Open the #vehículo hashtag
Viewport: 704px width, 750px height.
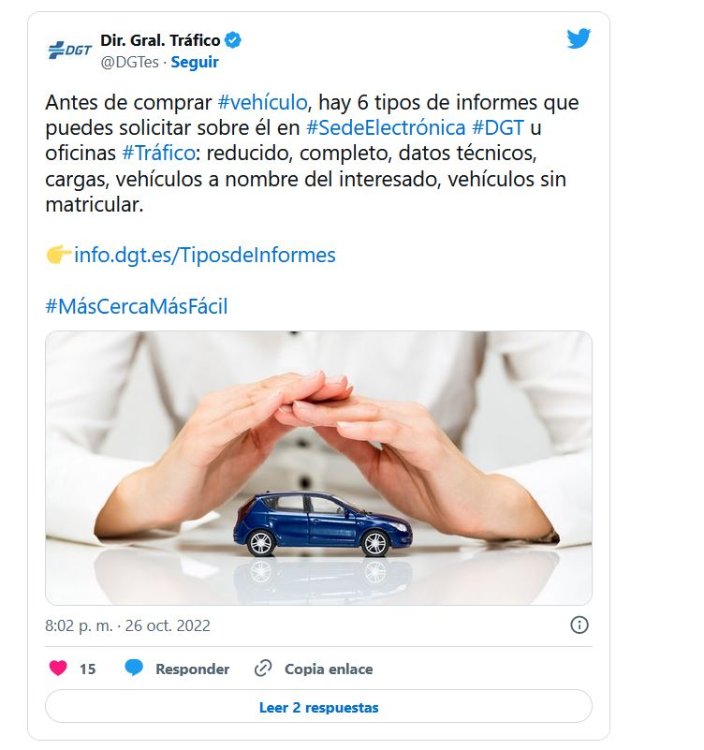click(x=262, y=102)
